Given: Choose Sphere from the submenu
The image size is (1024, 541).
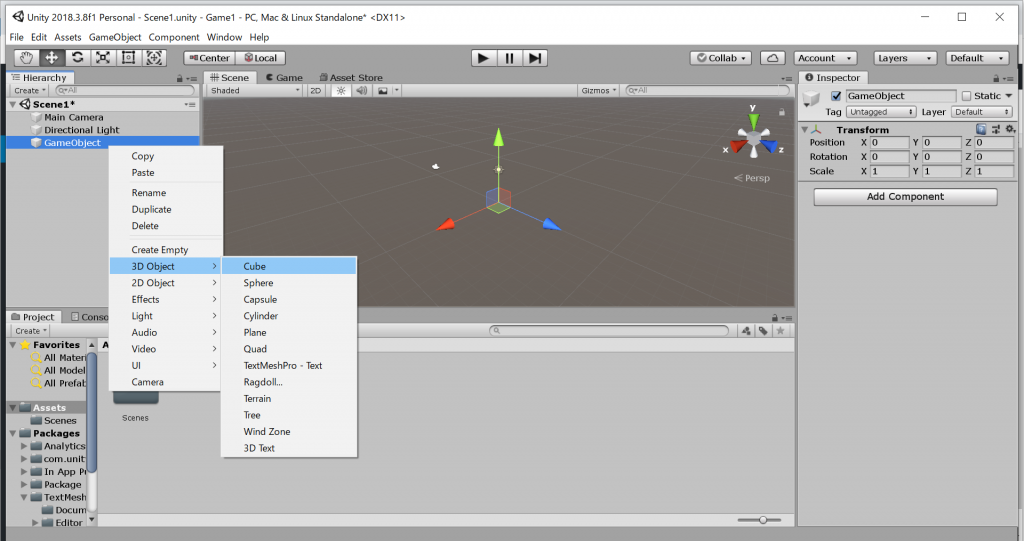Looking at the screenshot, I should [289, 283].
